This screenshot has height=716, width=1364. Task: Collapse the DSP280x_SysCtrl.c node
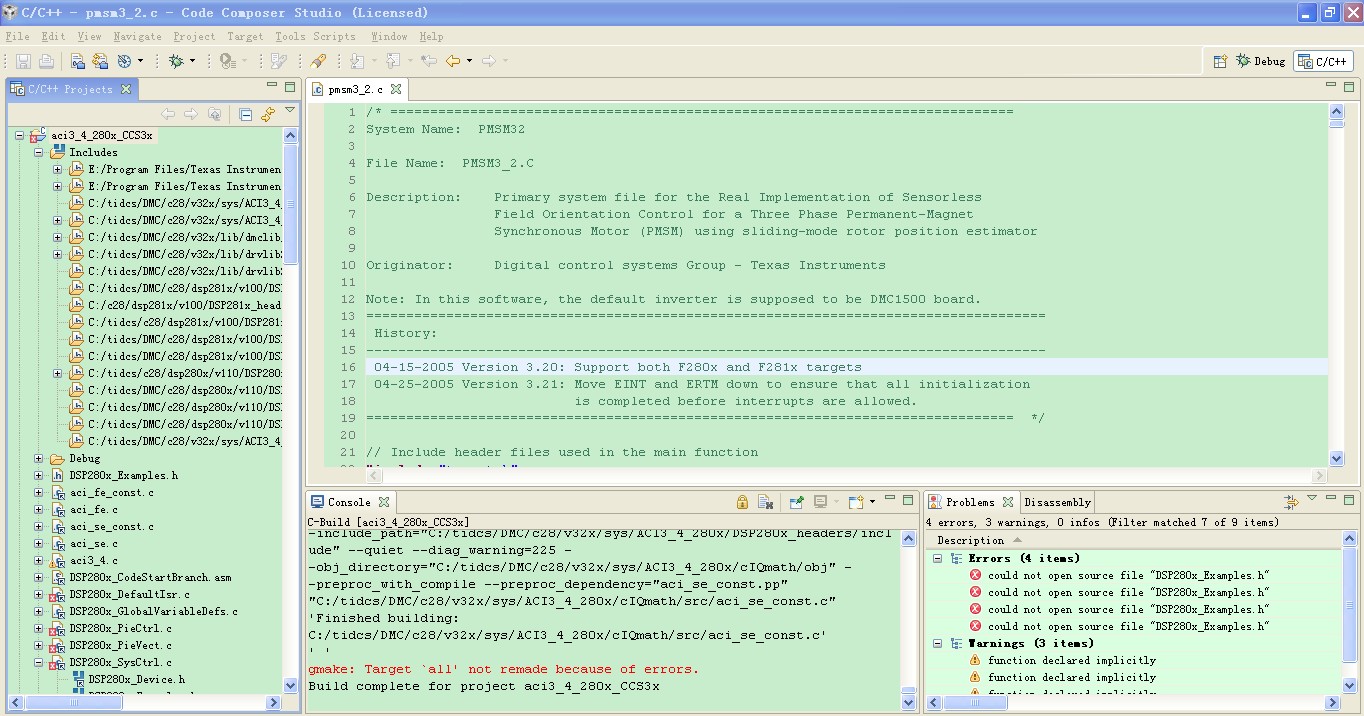pyautogui.click(x=38, y=662)
